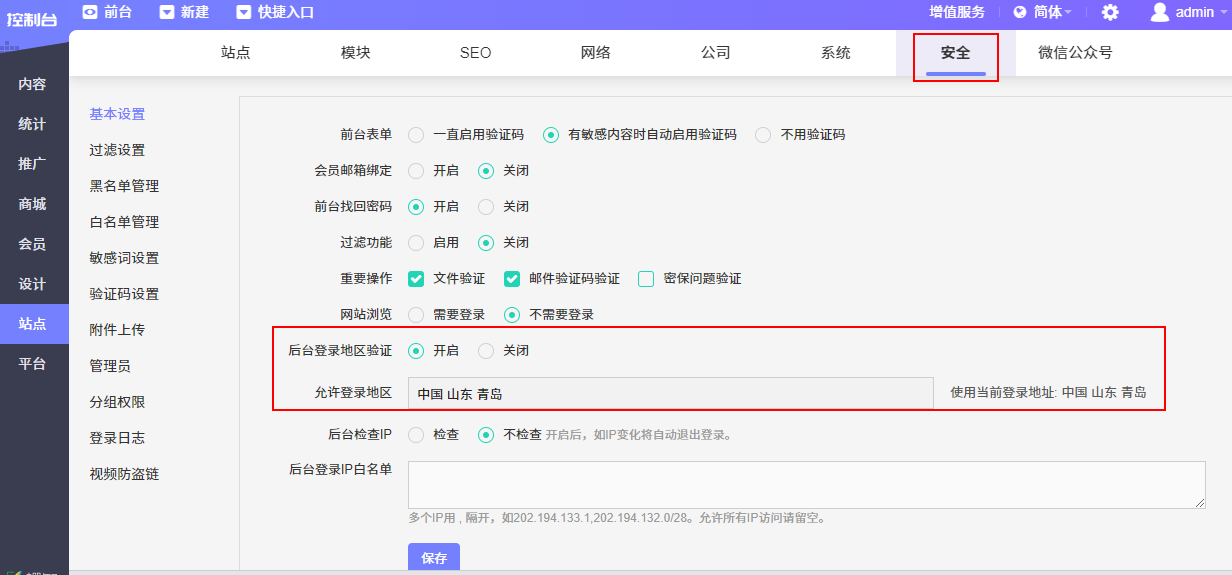Click the globe language icon
The height and width of the screenshot is (575, 1232).
click(1020, 12)
